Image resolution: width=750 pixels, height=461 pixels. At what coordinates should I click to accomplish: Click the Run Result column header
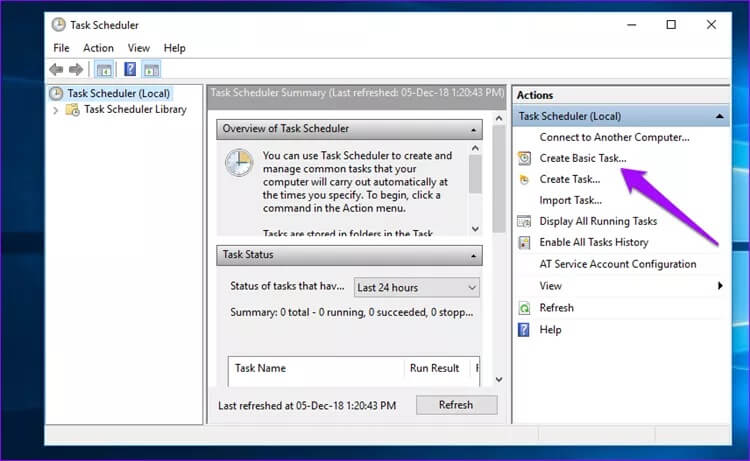tap(434, 368)
